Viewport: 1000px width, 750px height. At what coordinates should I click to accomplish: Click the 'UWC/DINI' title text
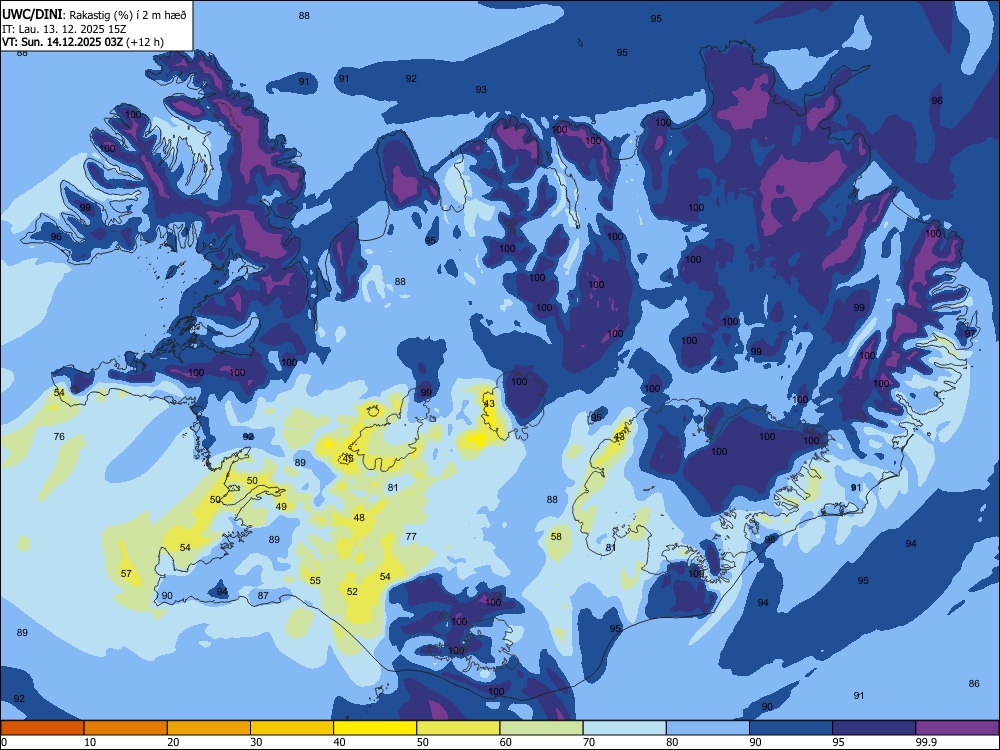click(32, 15)
